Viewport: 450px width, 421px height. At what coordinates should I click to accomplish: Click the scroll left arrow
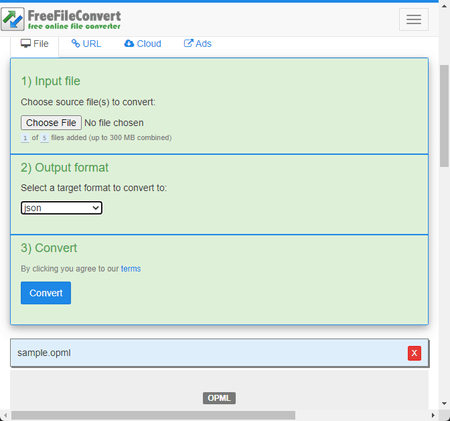pos(5,415)
